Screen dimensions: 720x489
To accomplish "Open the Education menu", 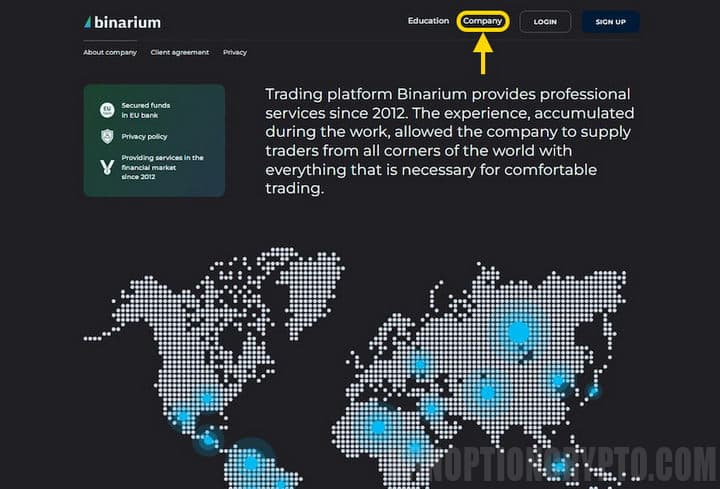I will 428,21.
